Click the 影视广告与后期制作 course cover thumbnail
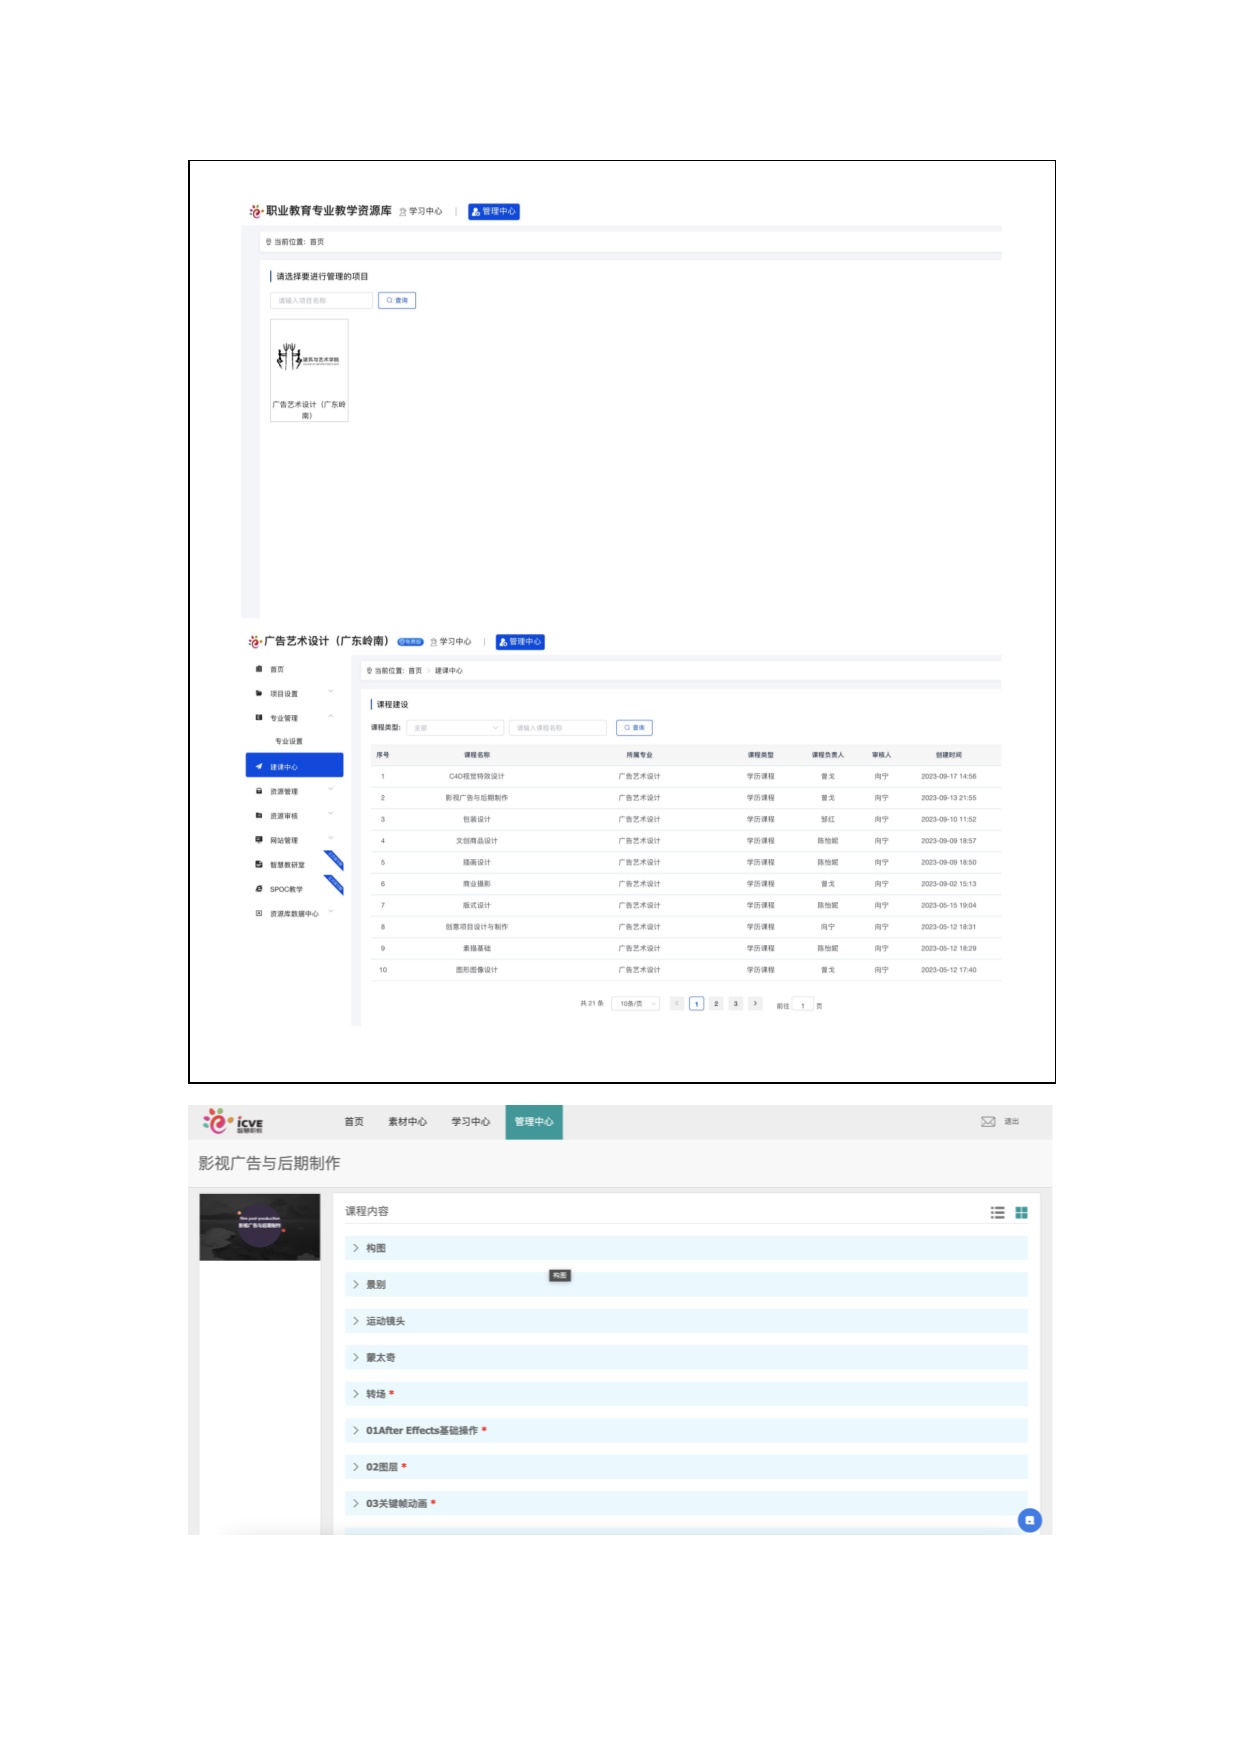The image size is (1240, 1754). 260,1227
